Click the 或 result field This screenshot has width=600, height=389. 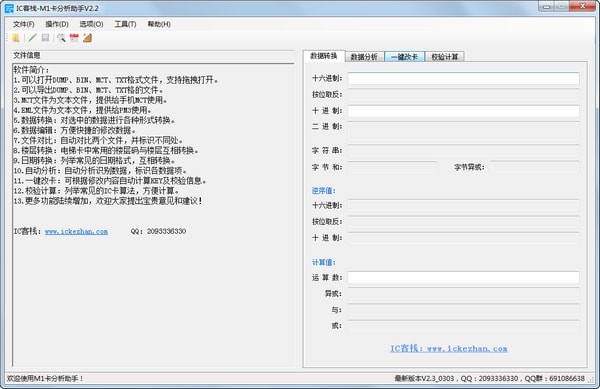(463, 326)
